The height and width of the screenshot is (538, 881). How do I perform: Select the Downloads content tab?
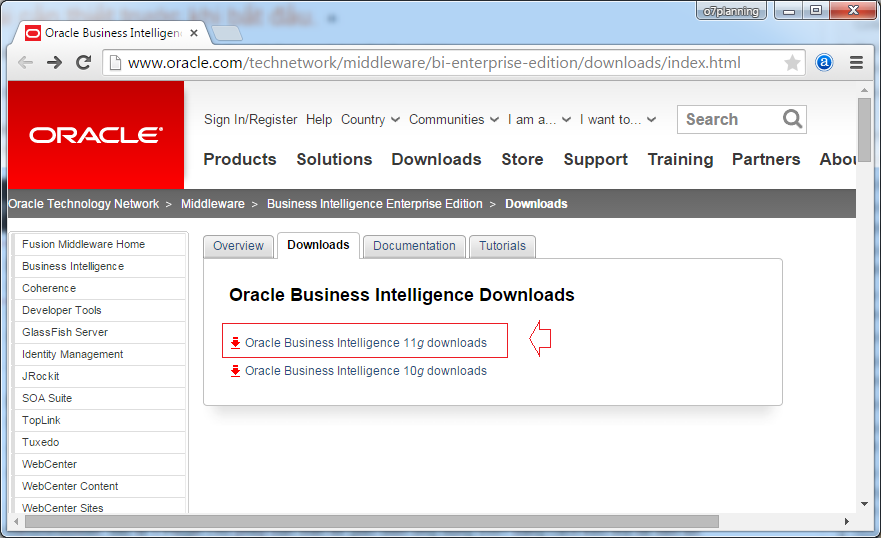click(x=318, y=245)
